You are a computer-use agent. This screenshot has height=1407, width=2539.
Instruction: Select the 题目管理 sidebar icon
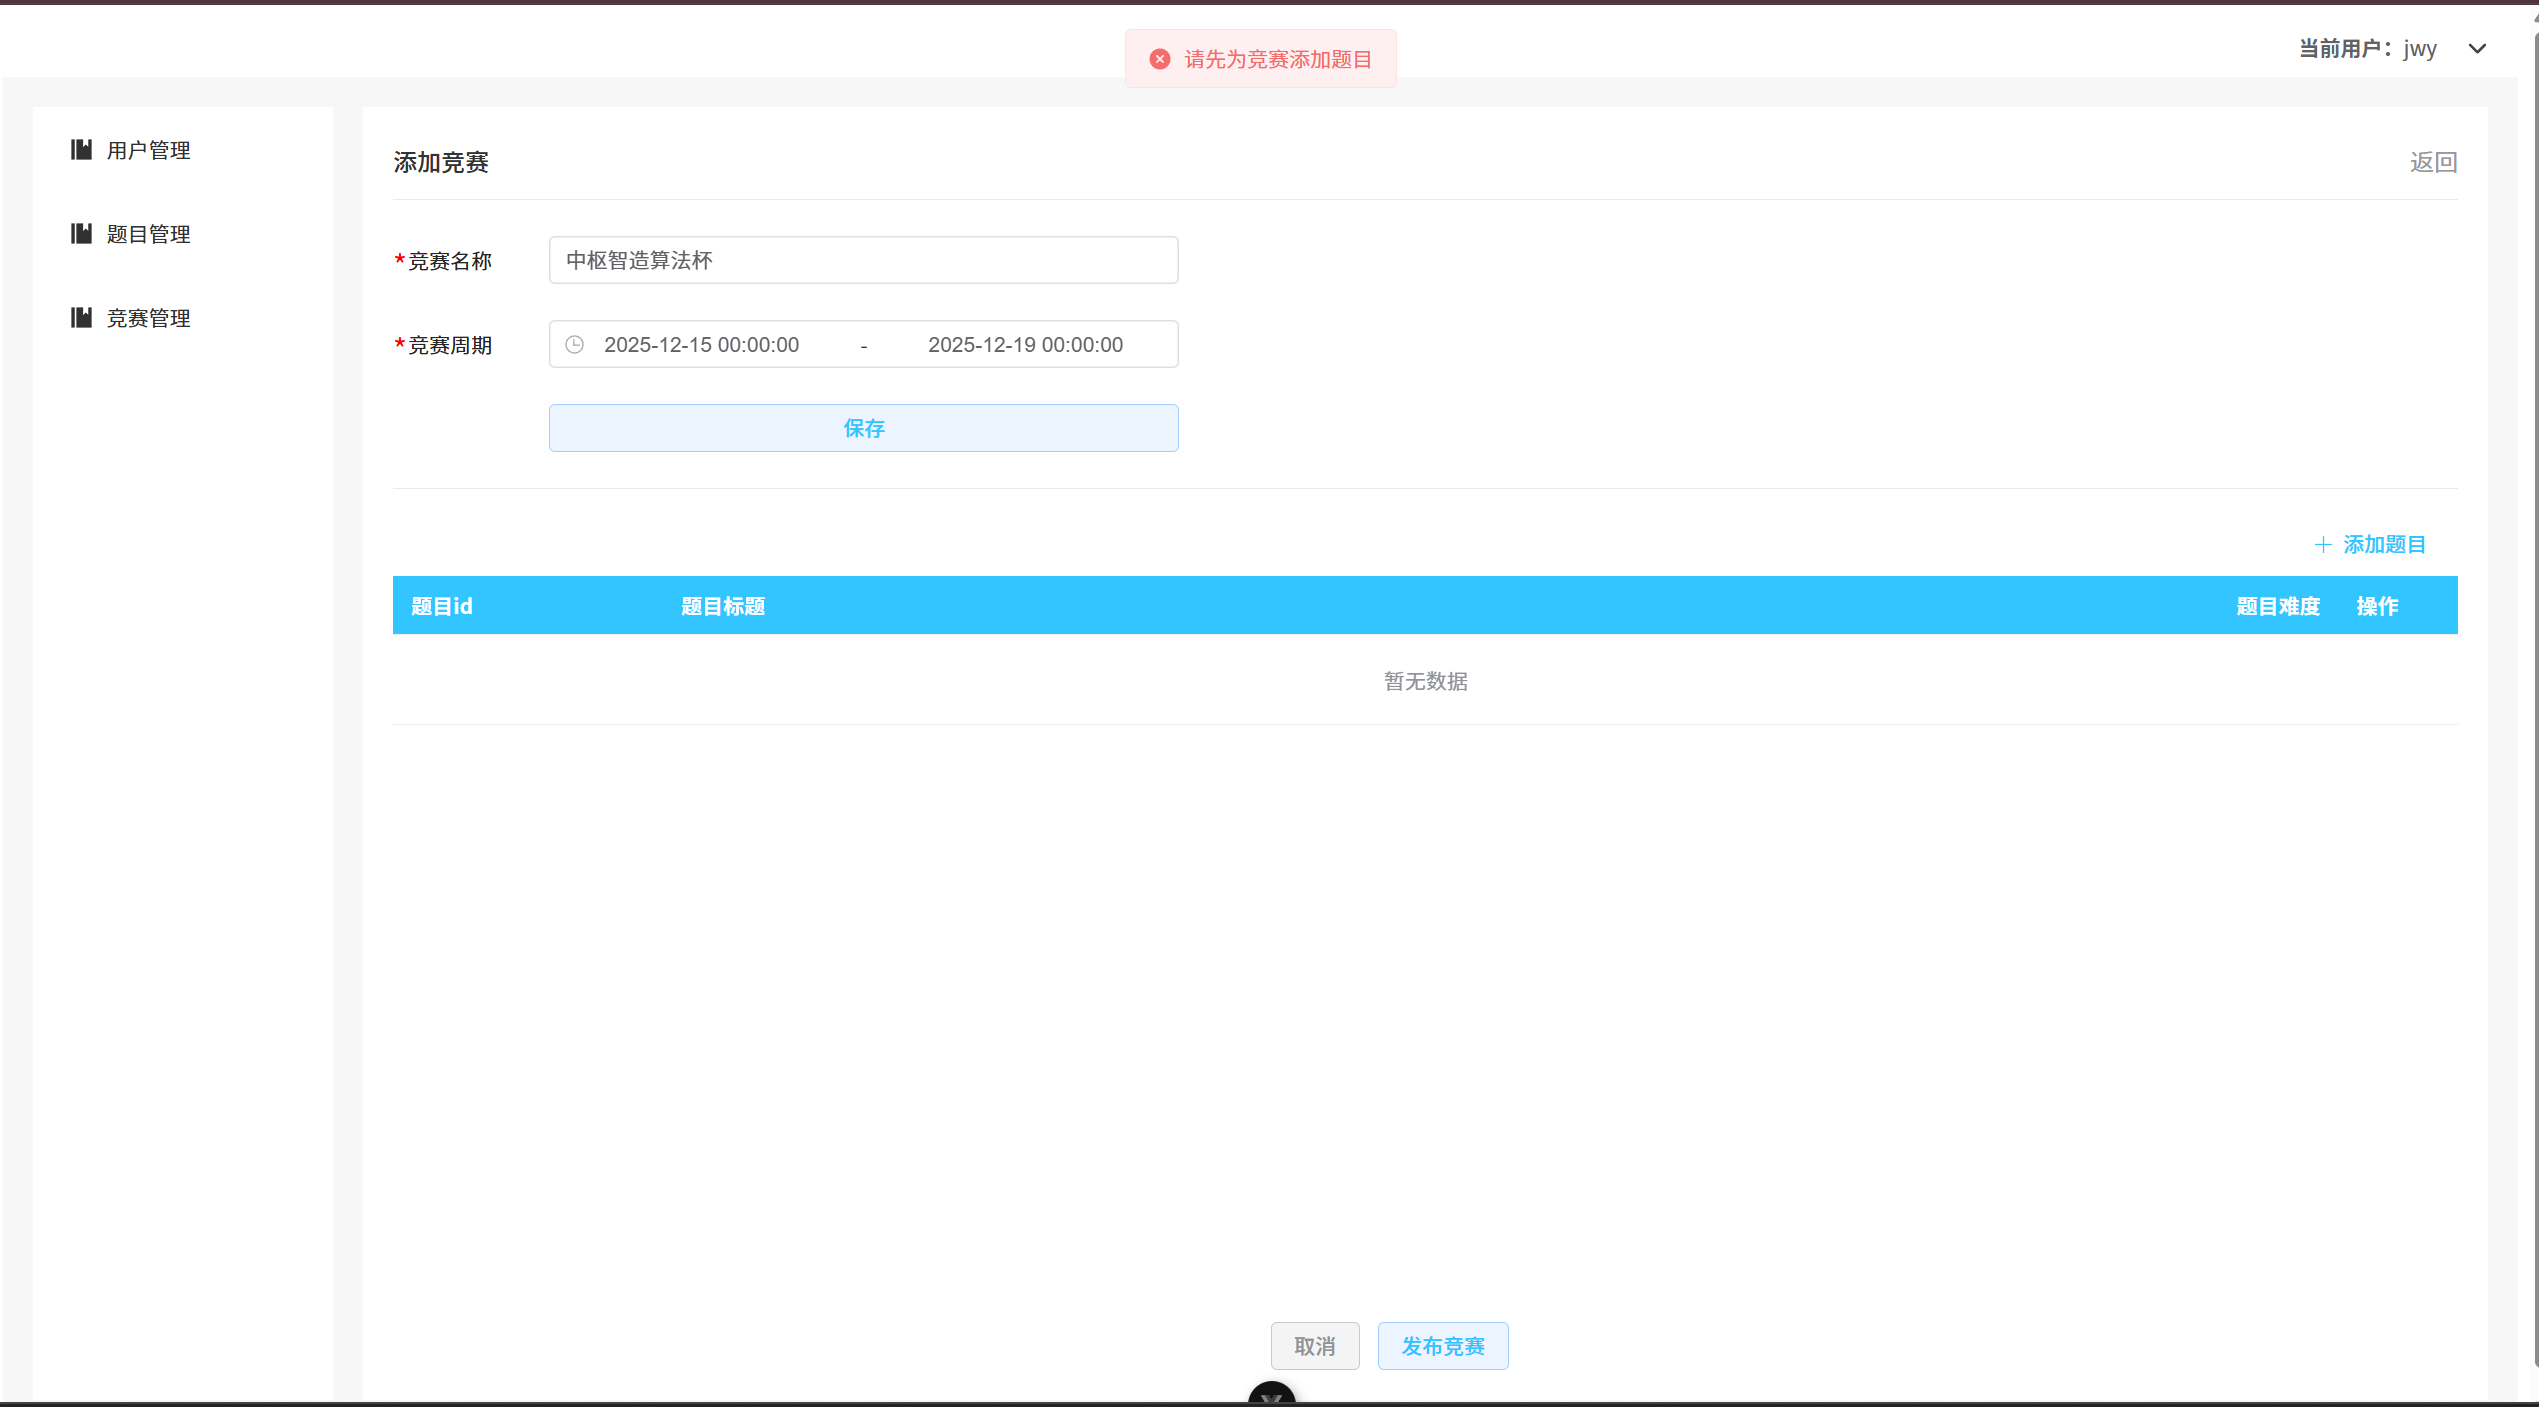[x=81, y=233]
